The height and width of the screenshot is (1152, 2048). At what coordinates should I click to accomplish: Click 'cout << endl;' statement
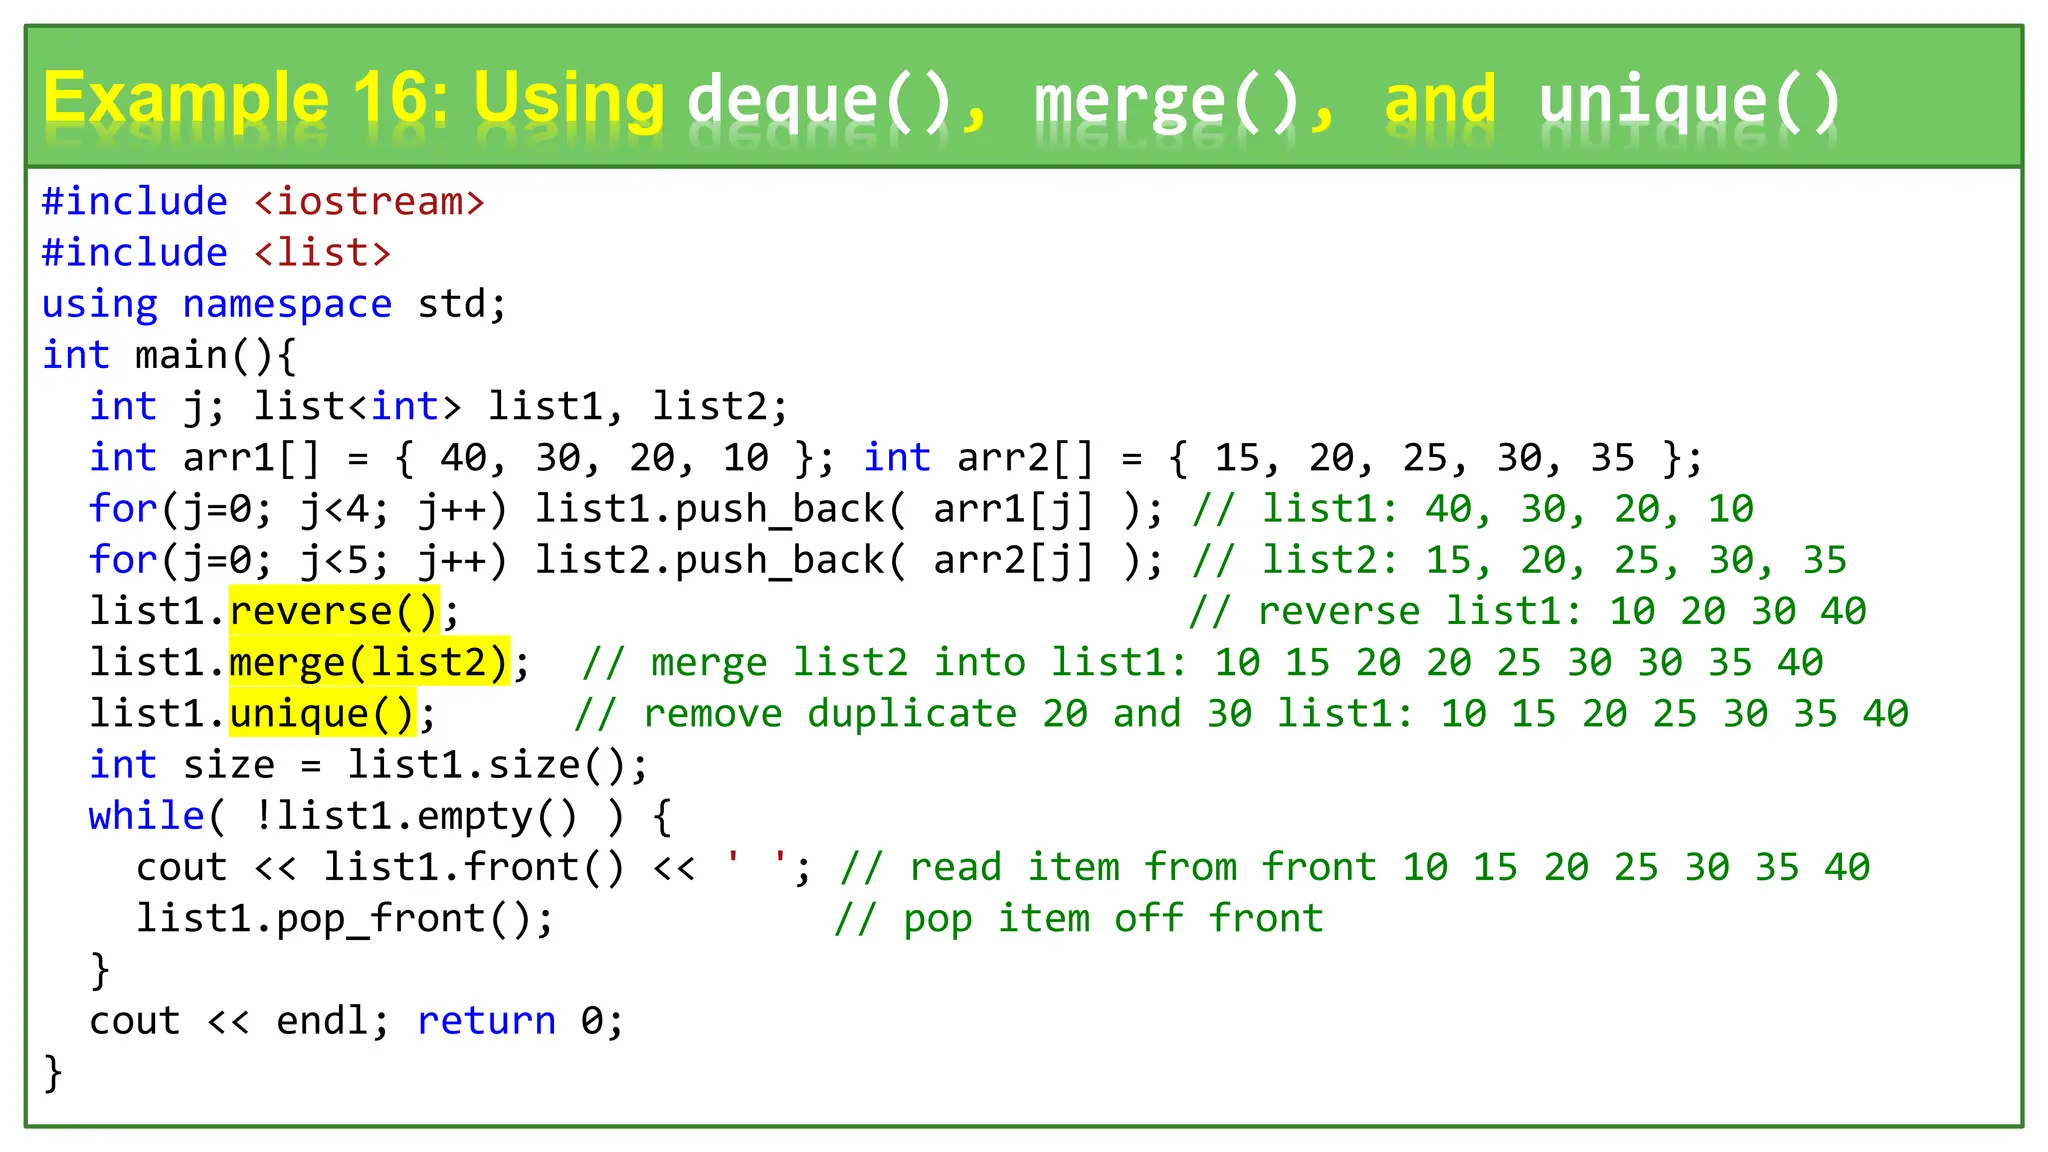[239, 1021]
